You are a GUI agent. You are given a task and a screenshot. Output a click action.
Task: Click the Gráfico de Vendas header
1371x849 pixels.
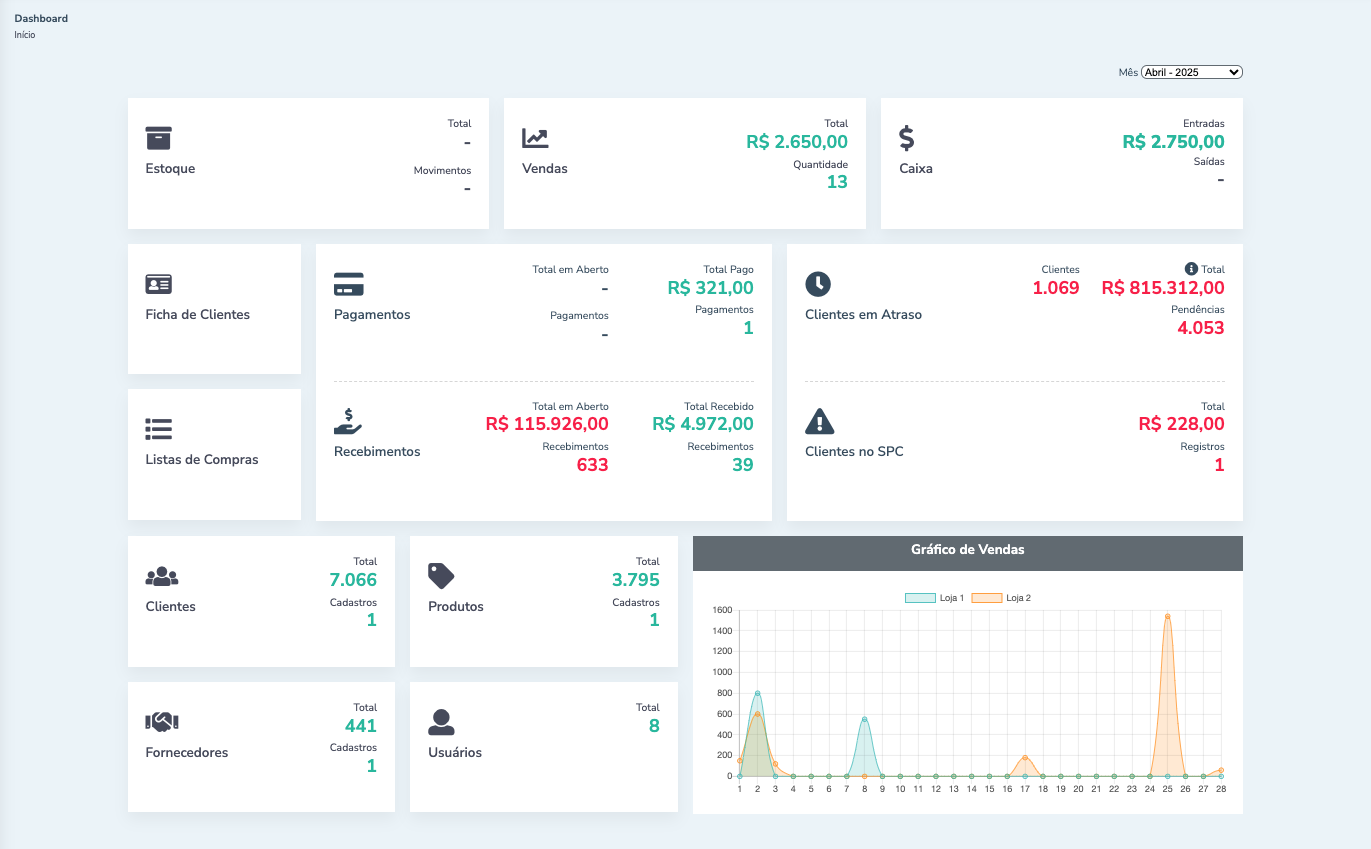click(x=967, y=550)
